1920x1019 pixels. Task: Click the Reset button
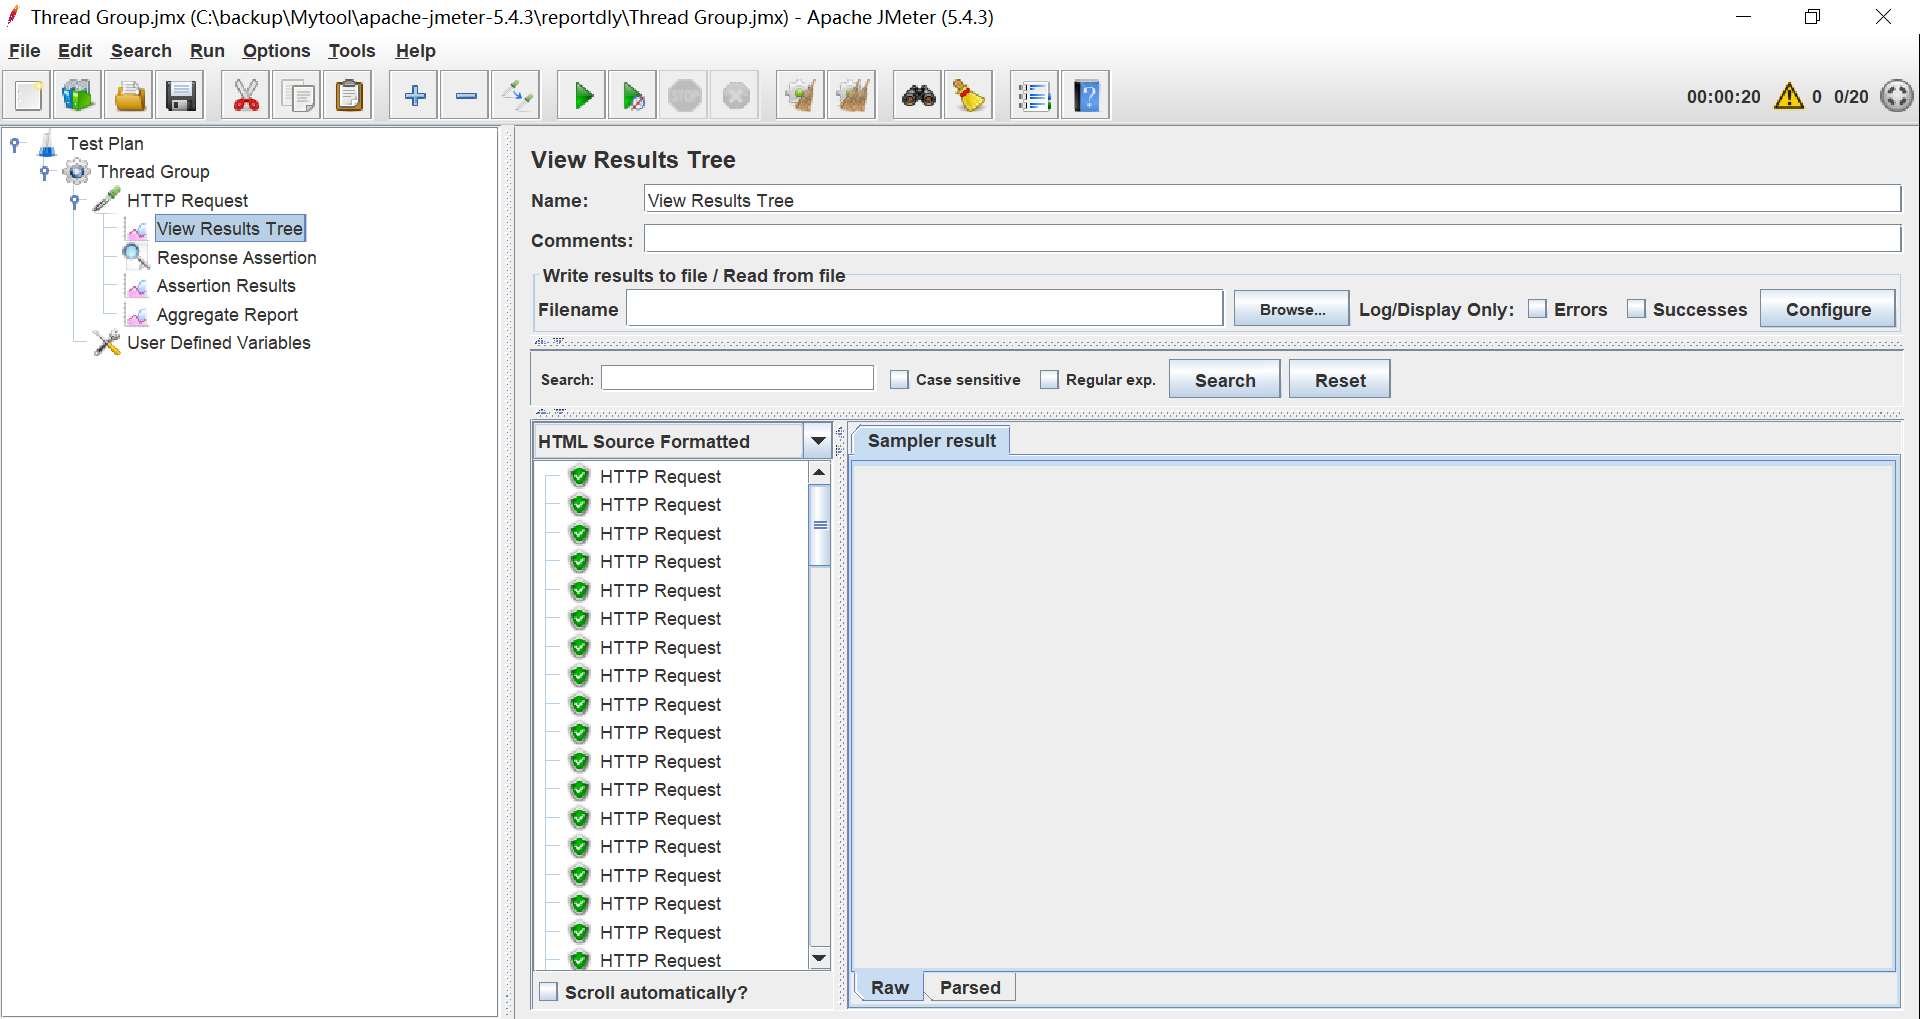coord(1340,380)
